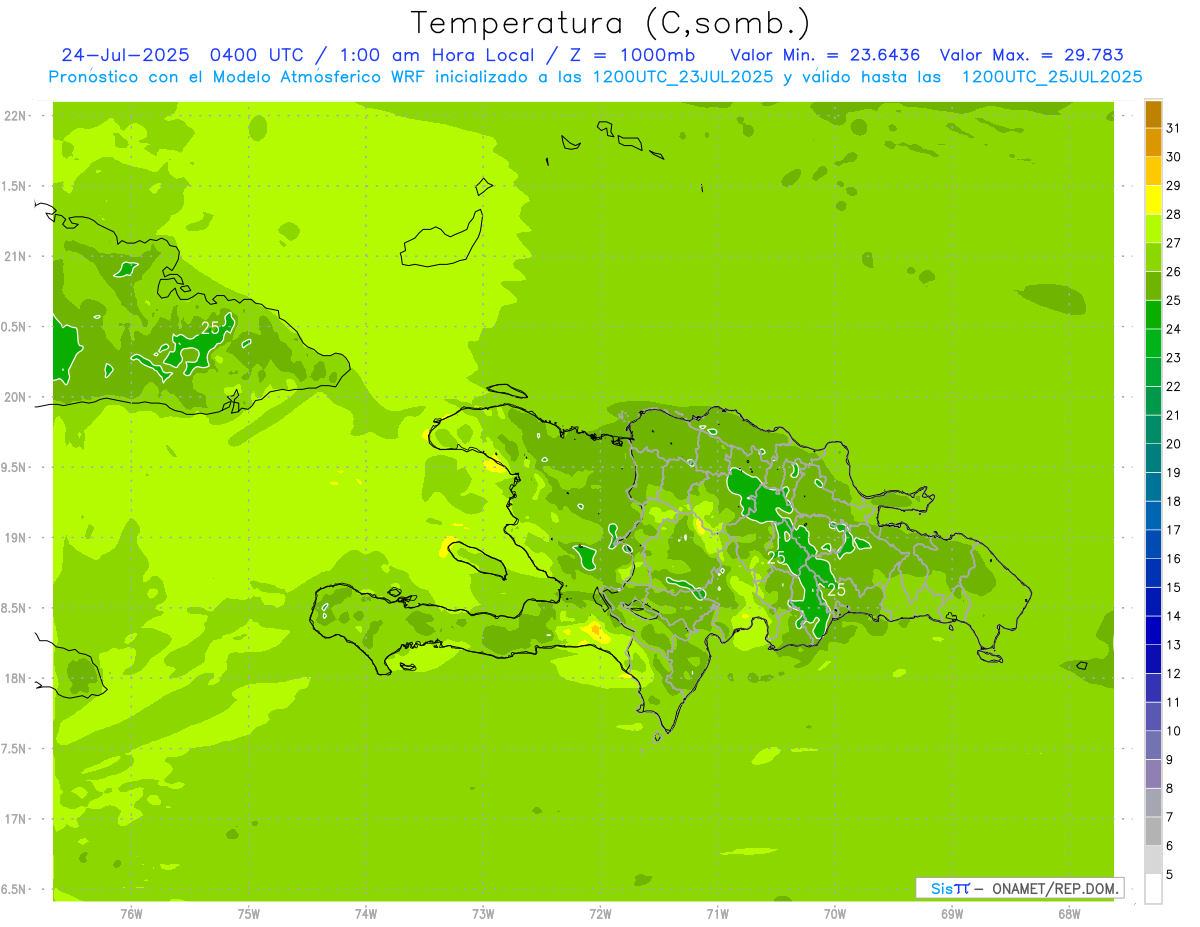The width and height of the screenshot is (1200, 927).
Task: Click the "75W" longitude label
Action: tap(249, 914)
